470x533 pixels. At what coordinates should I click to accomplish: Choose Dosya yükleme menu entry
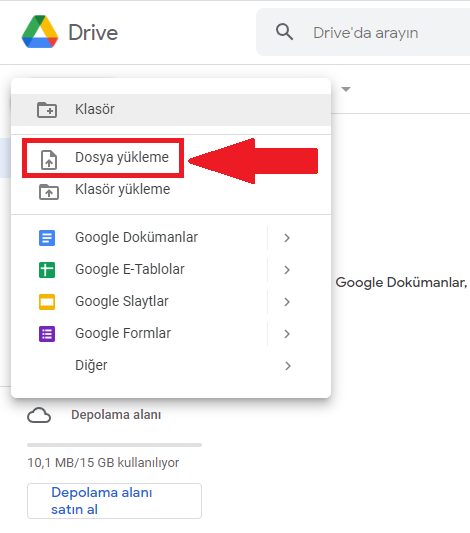pos(171,158)
